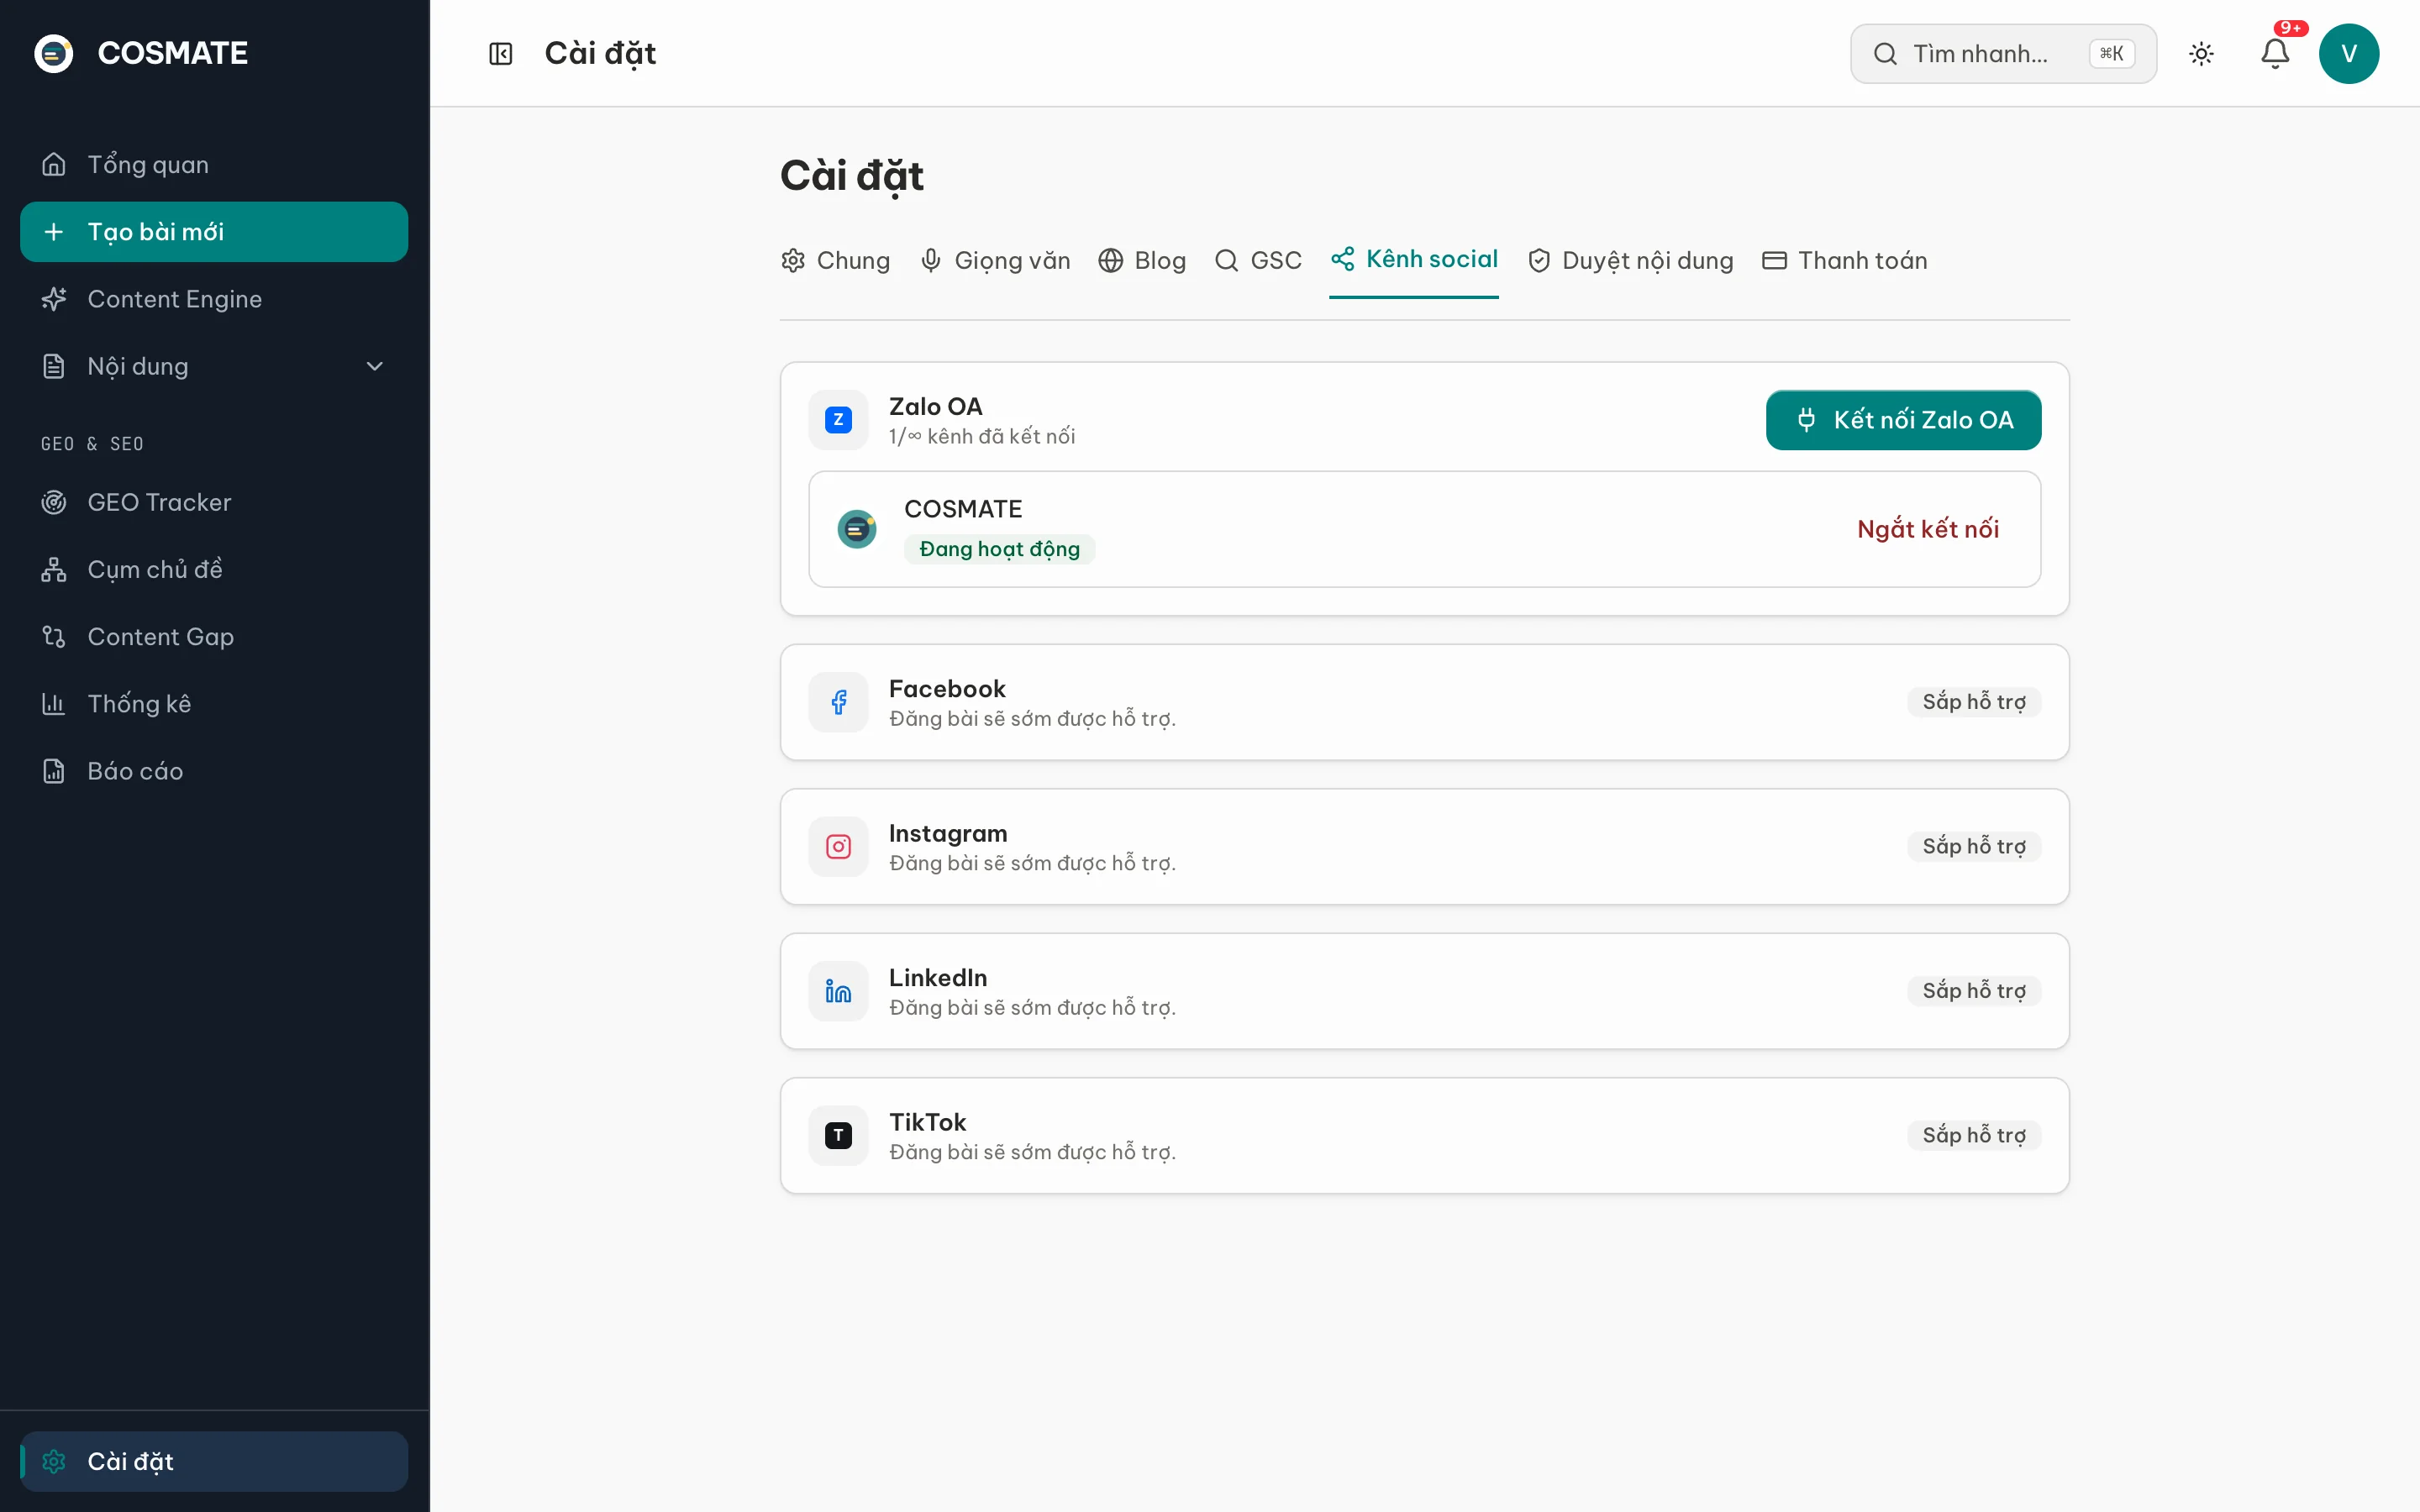Click the LinkedIn channel icon
Screen dimensions: 2420x1512
(838, 991)
